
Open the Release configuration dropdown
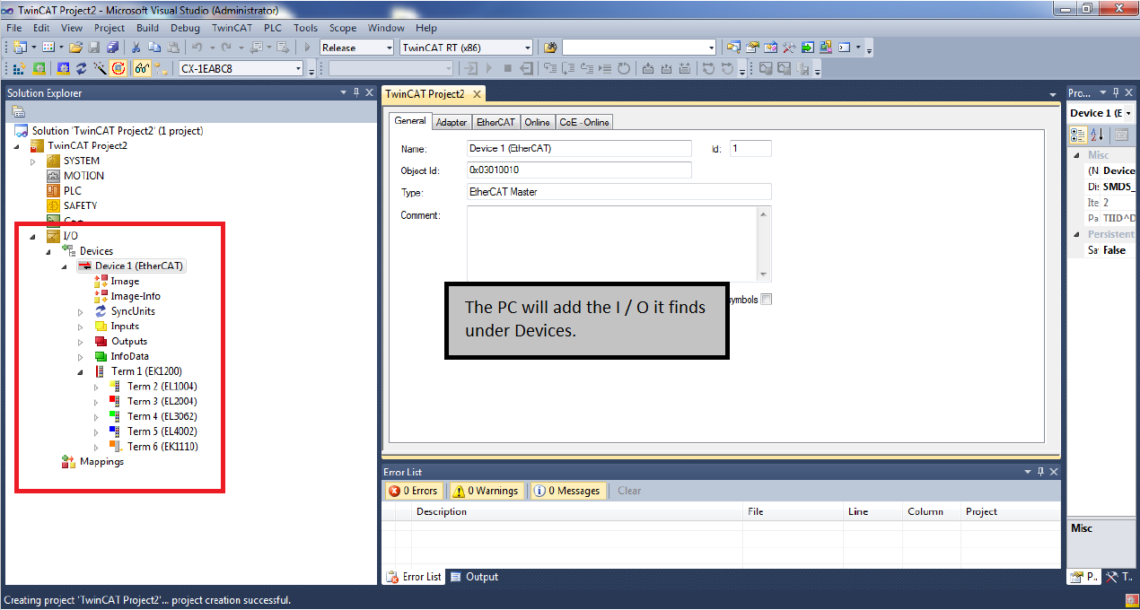tap(357, 47)
